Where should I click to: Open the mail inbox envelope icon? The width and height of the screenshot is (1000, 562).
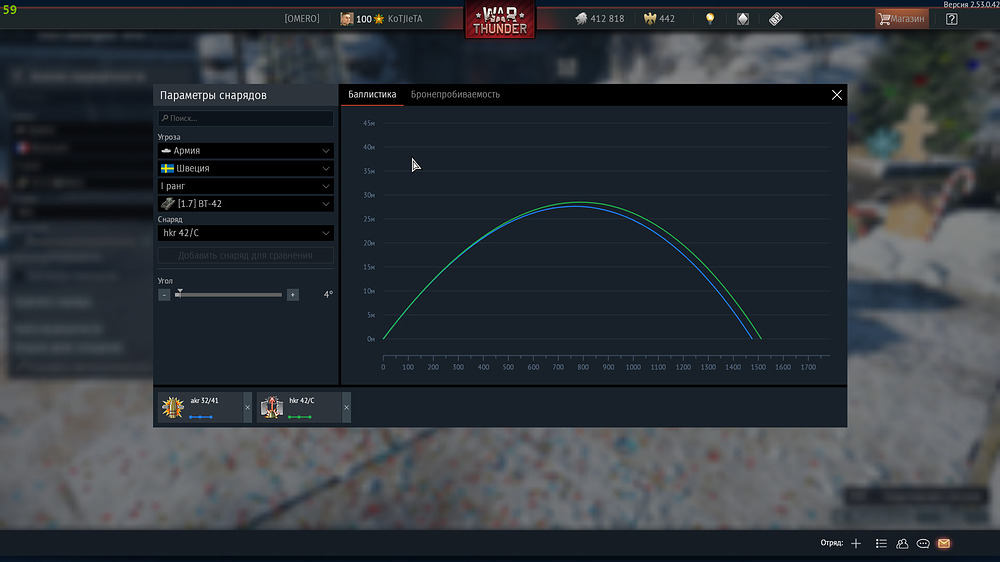[943, 543]
